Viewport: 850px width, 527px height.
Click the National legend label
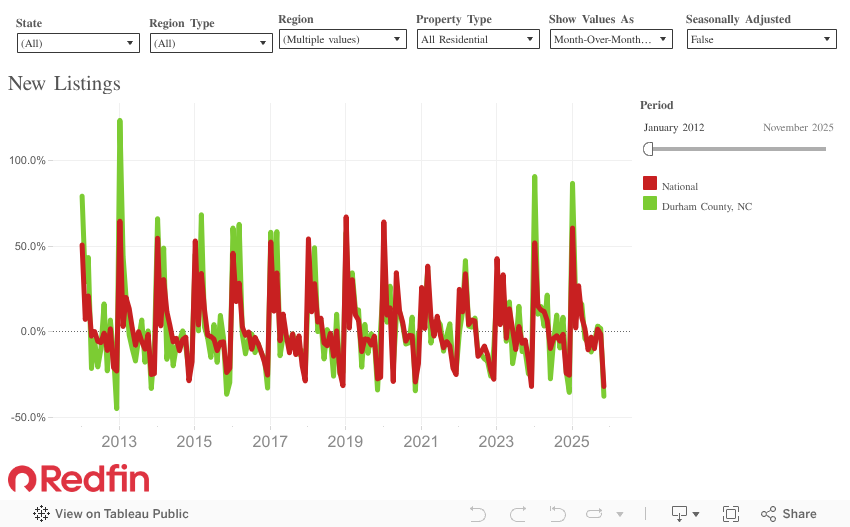tap(680, 187)
